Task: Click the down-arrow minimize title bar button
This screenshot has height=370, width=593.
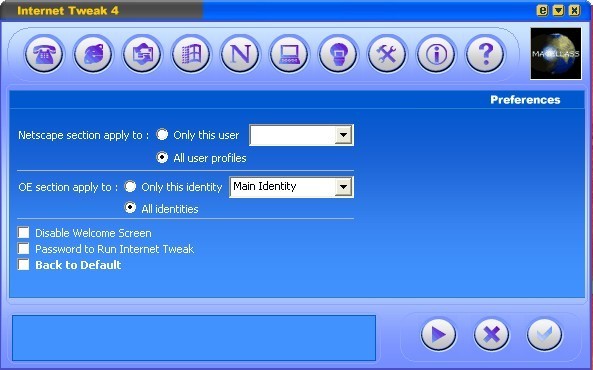Action: click(x=558, y=10)
